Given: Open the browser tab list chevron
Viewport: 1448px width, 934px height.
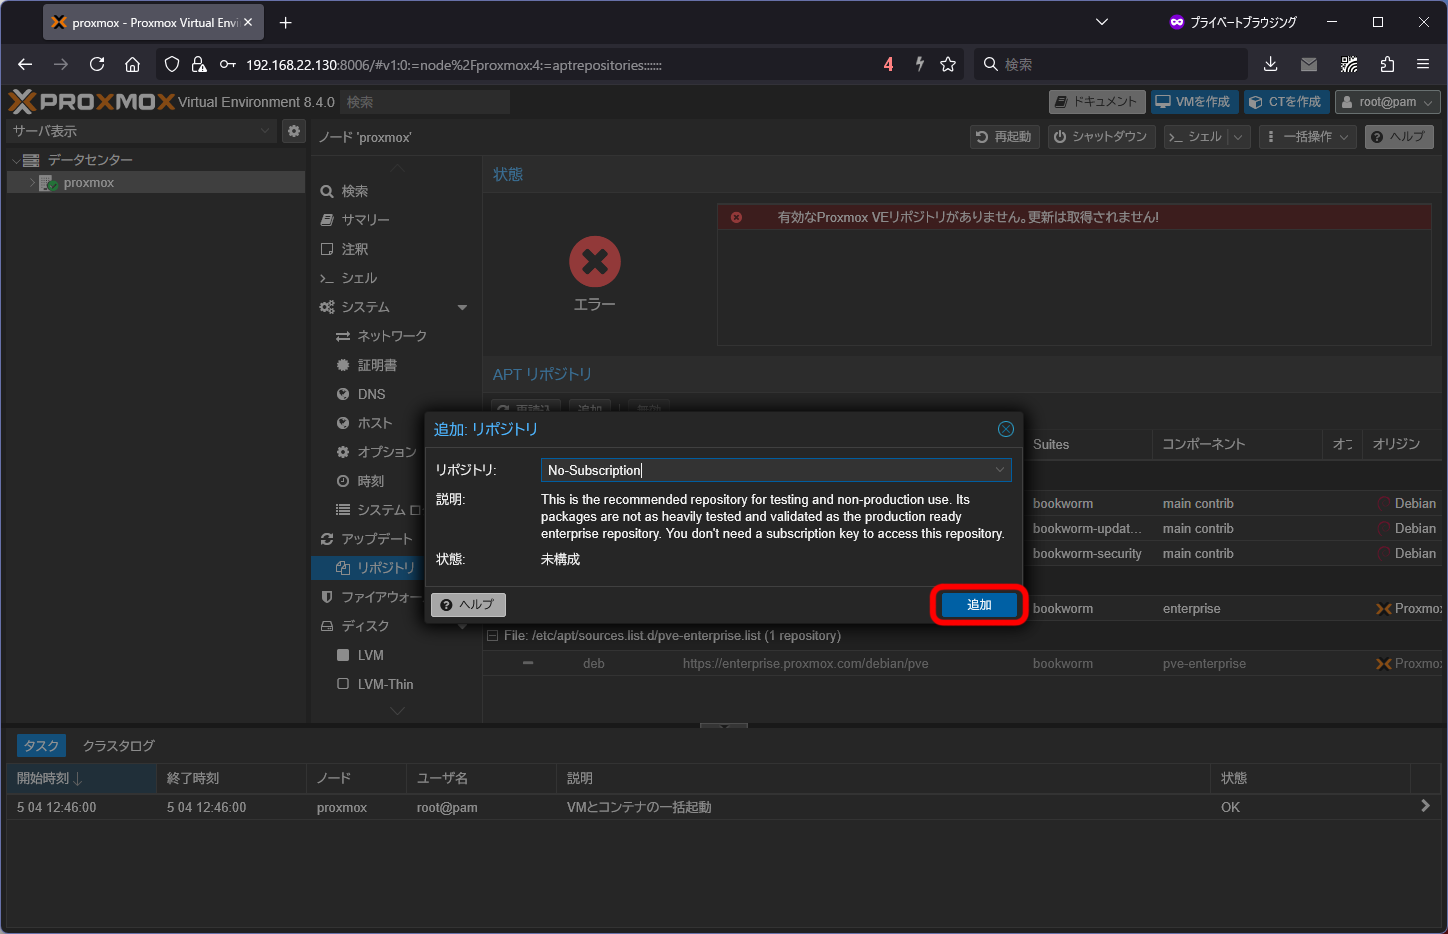Looking at the screenshot, I should pyautogui.click(x=1102, y=22).
